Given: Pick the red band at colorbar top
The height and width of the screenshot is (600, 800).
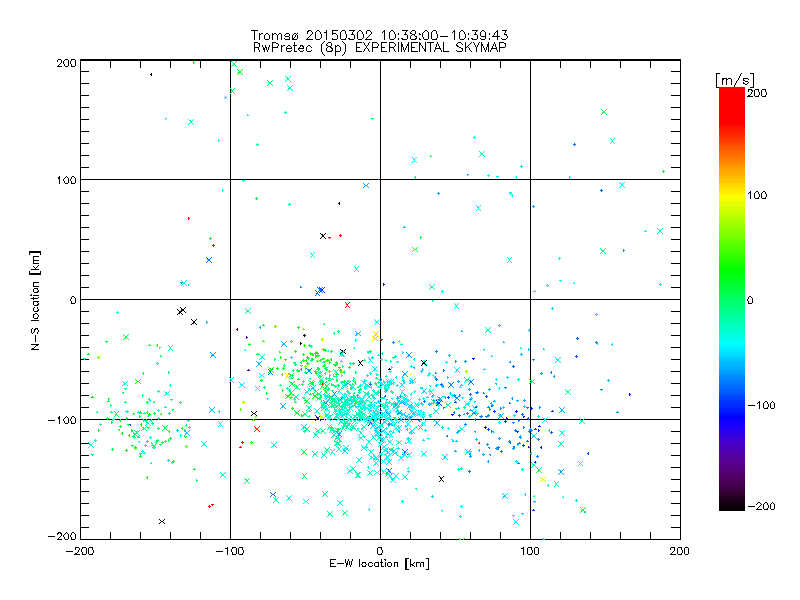Looking at the screenshot, I should 731,97.
